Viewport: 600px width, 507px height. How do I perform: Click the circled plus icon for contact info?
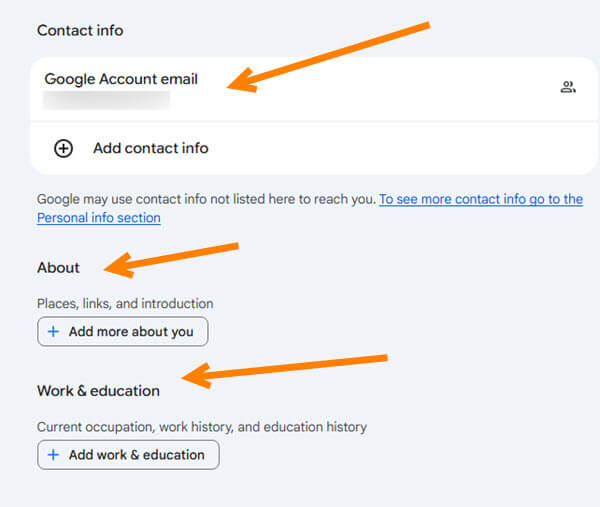[63, 148]
